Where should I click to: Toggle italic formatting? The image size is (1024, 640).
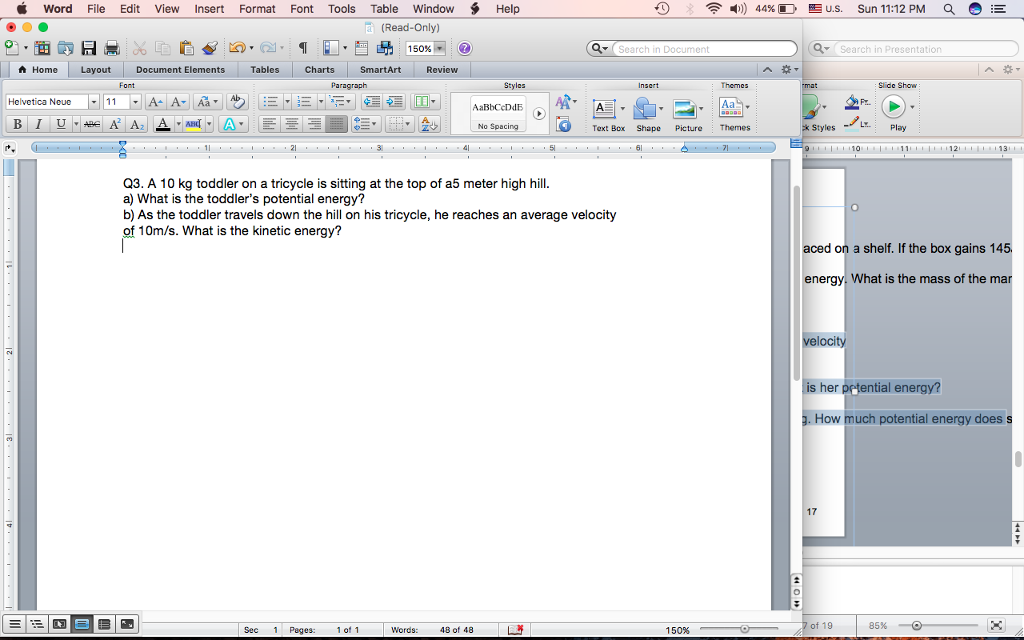(x=38, y=124)
